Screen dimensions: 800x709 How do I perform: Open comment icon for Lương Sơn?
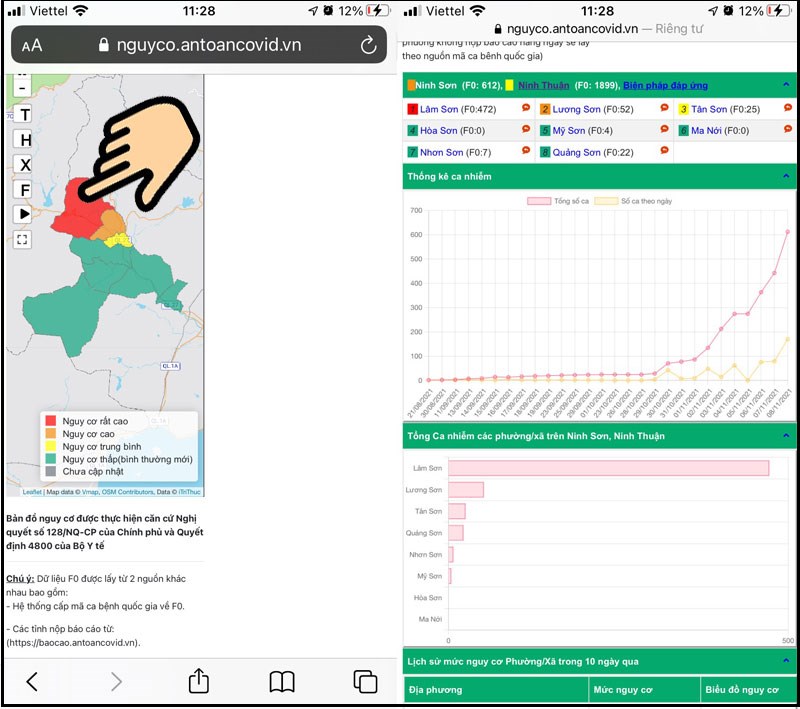[664, 108]
